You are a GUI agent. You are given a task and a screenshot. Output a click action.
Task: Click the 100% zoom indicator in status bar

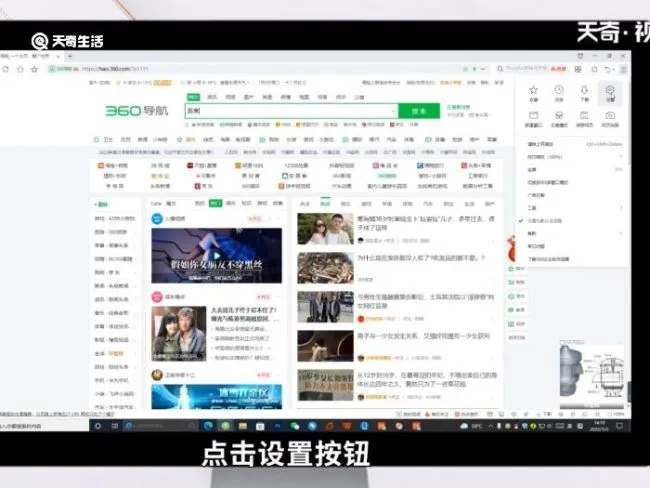(x=617, y=414)
